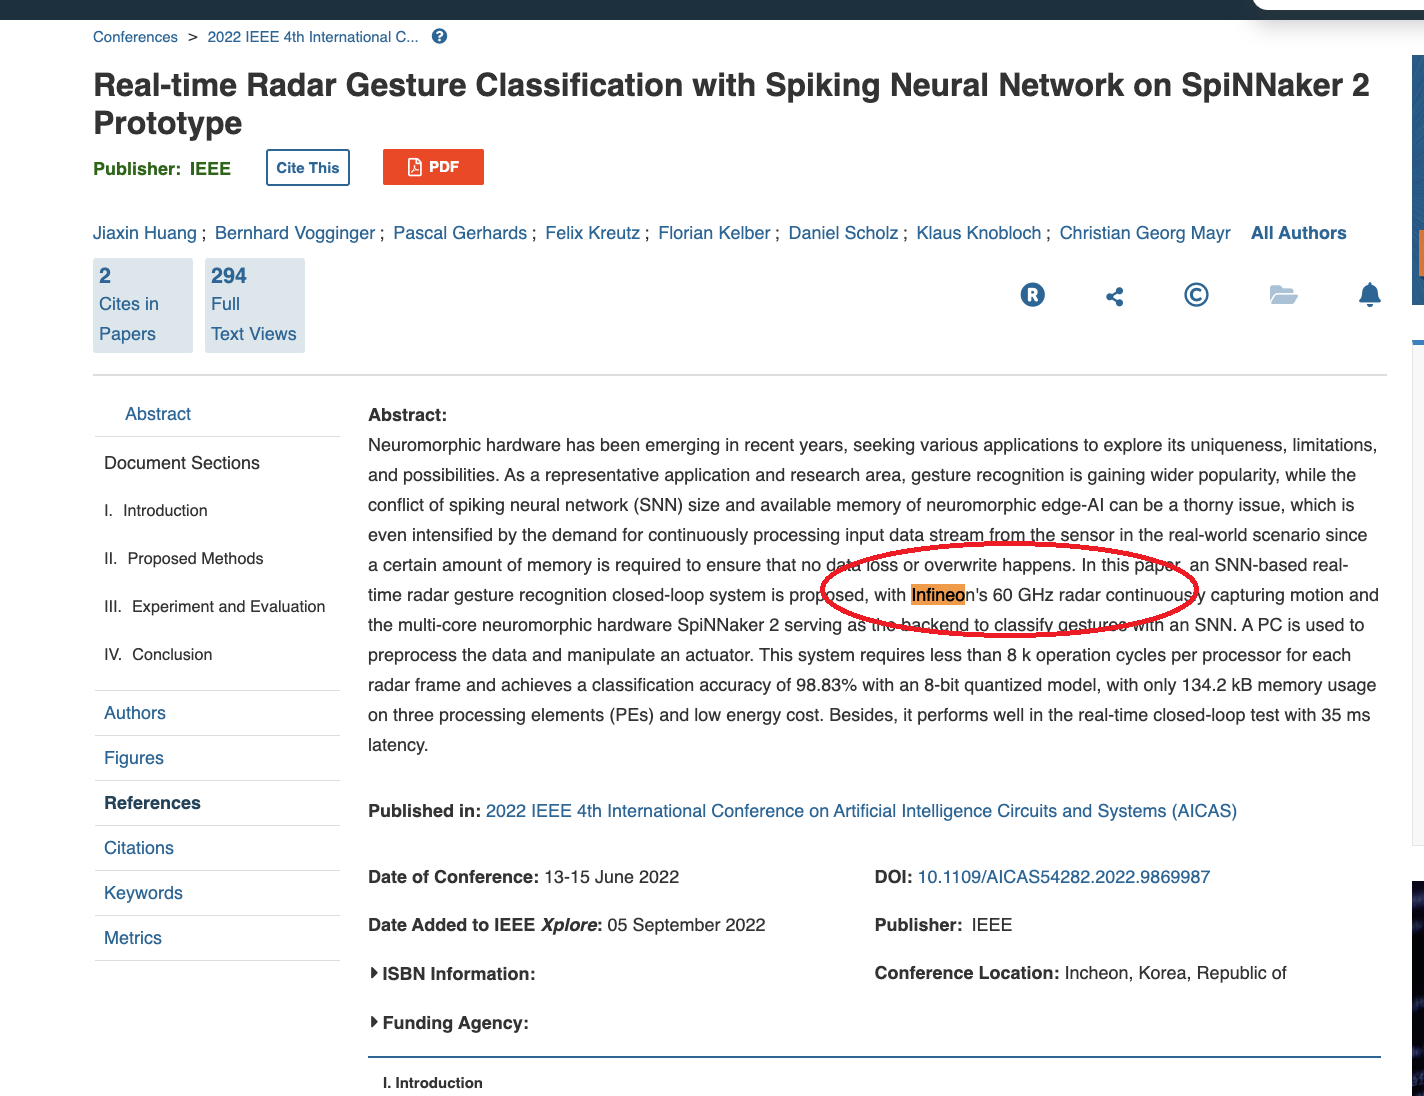The width and height of the screenshot is (1424, 1096).
Task: Go to the Keywords section
Action: [x=143, y=893]
